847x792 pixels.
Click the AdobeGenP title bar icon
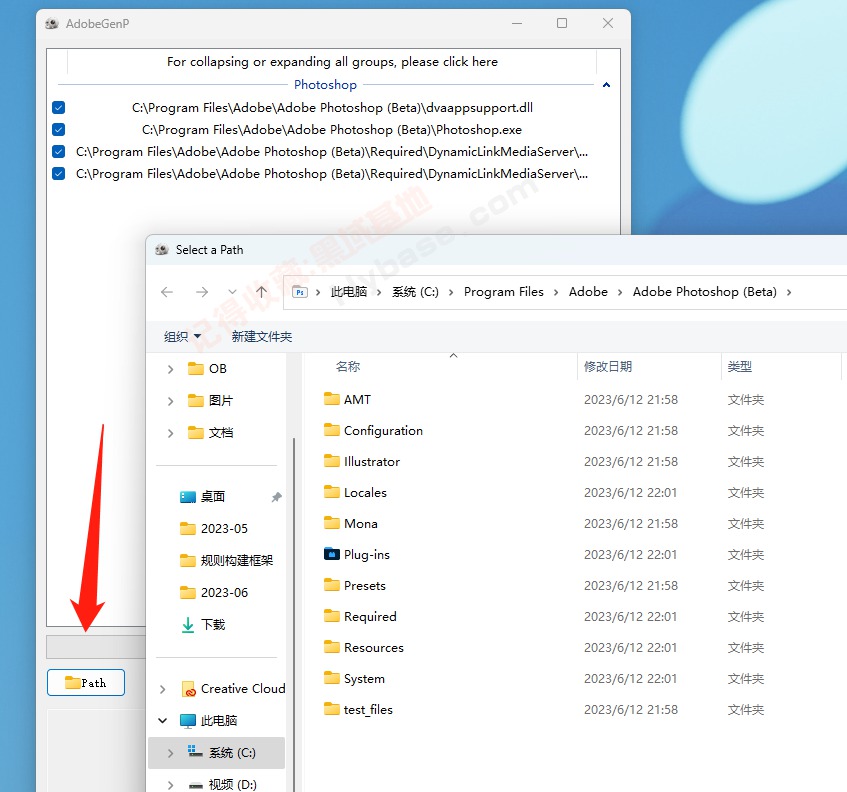(x=52, y=24)
